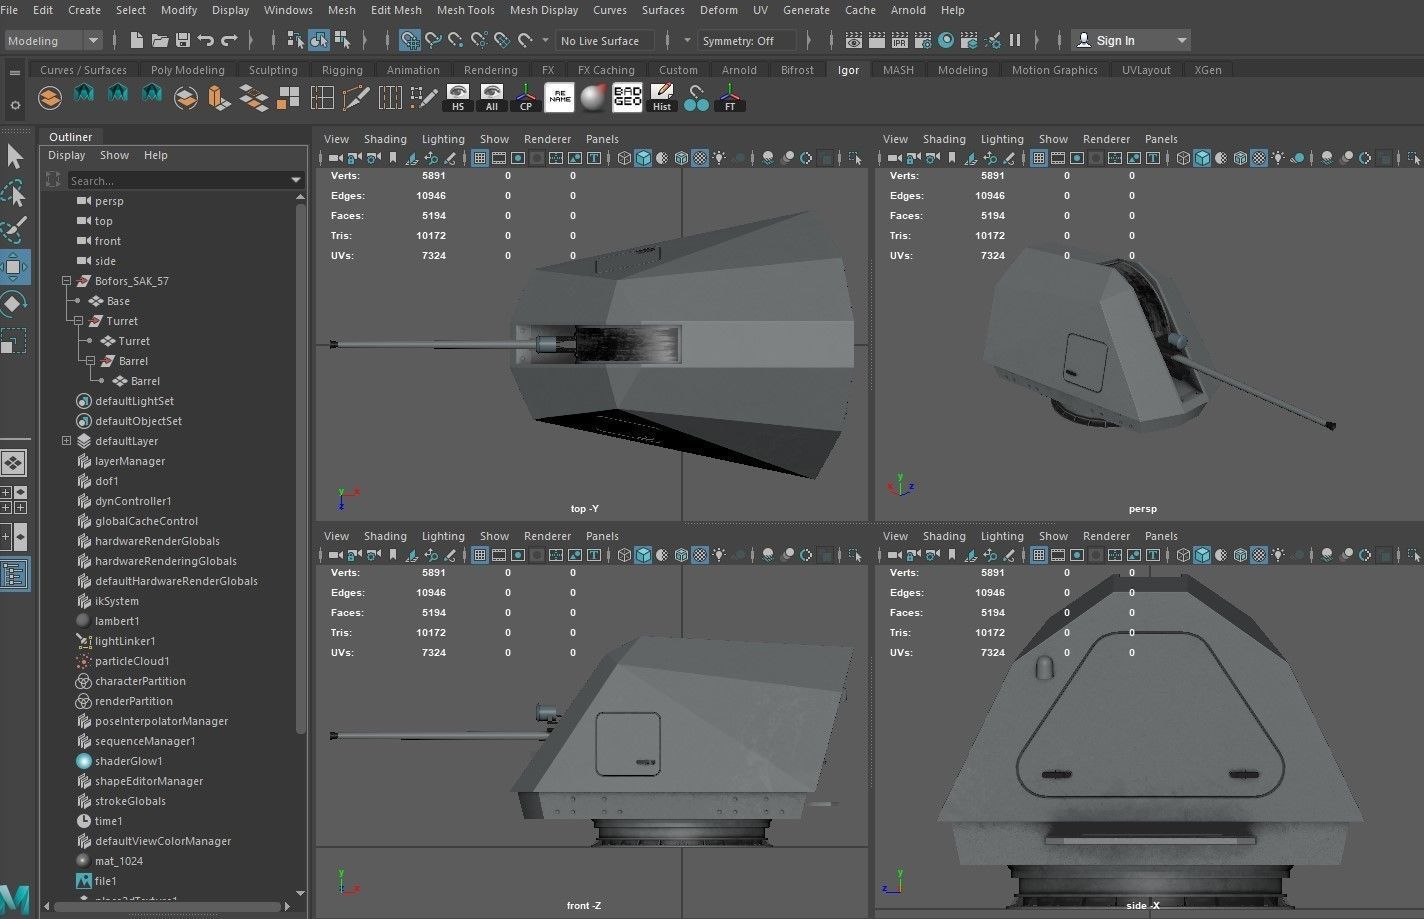Image resolution: width=1424 pixels, height=919 pixels.
Task: Toggle snap to grids
Action: coord(410,40)
